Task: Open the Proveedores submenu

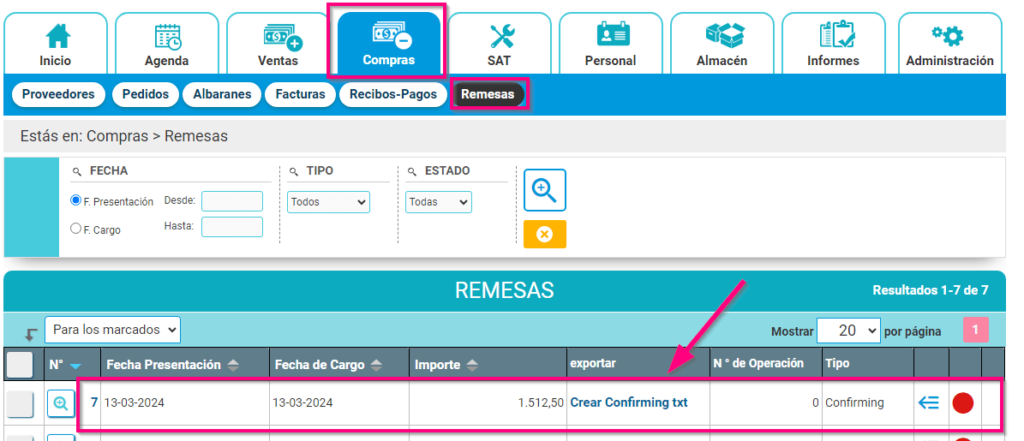Action: (x=58, y=94)
